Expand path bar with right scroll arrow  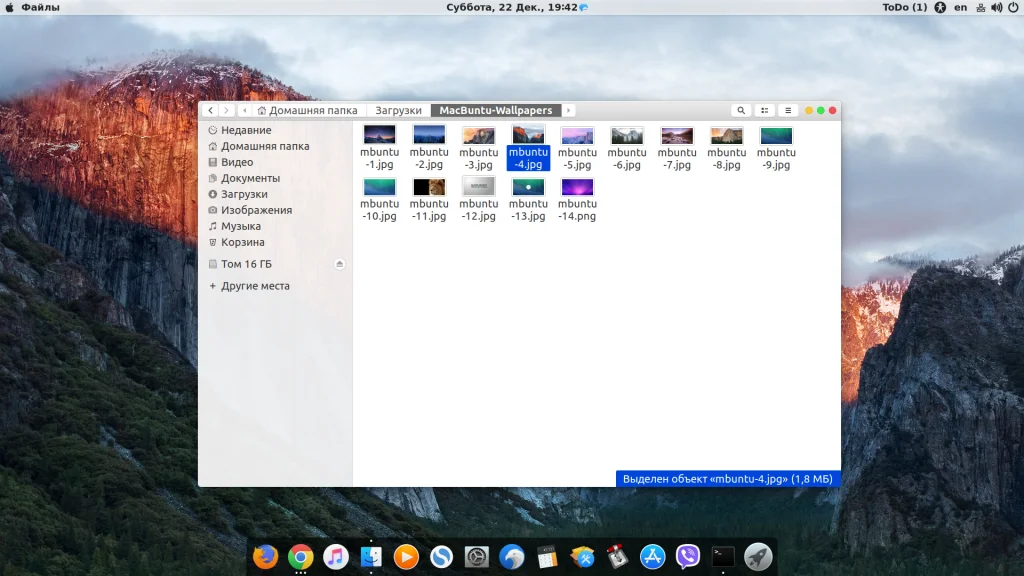568,110
